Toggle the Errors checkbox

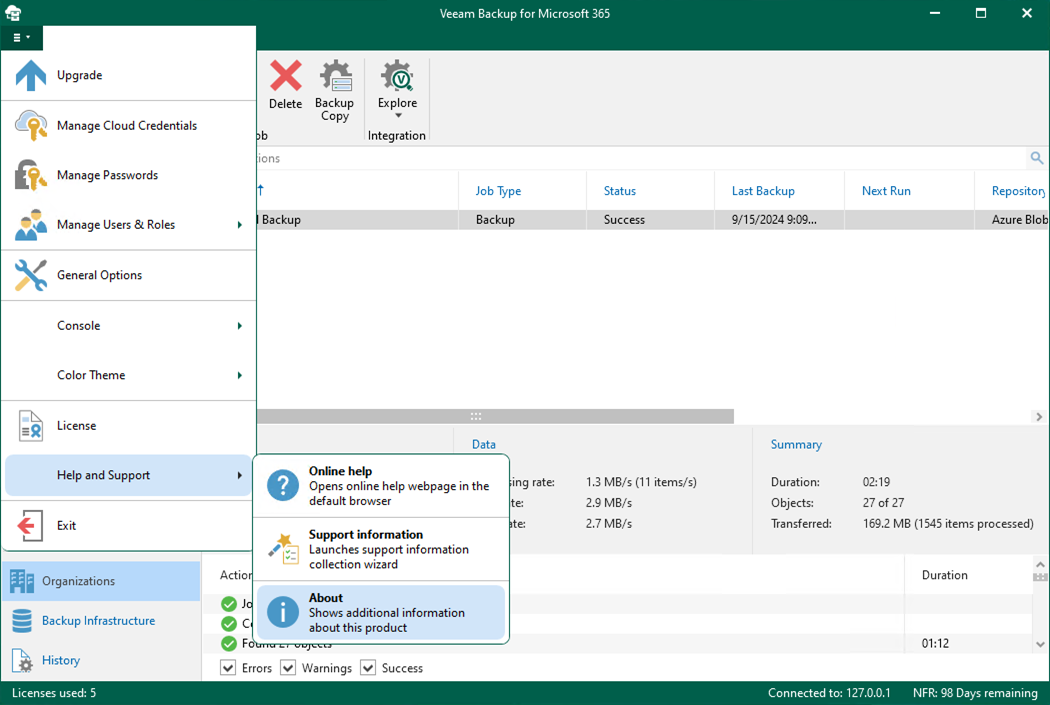coord(228,668)
